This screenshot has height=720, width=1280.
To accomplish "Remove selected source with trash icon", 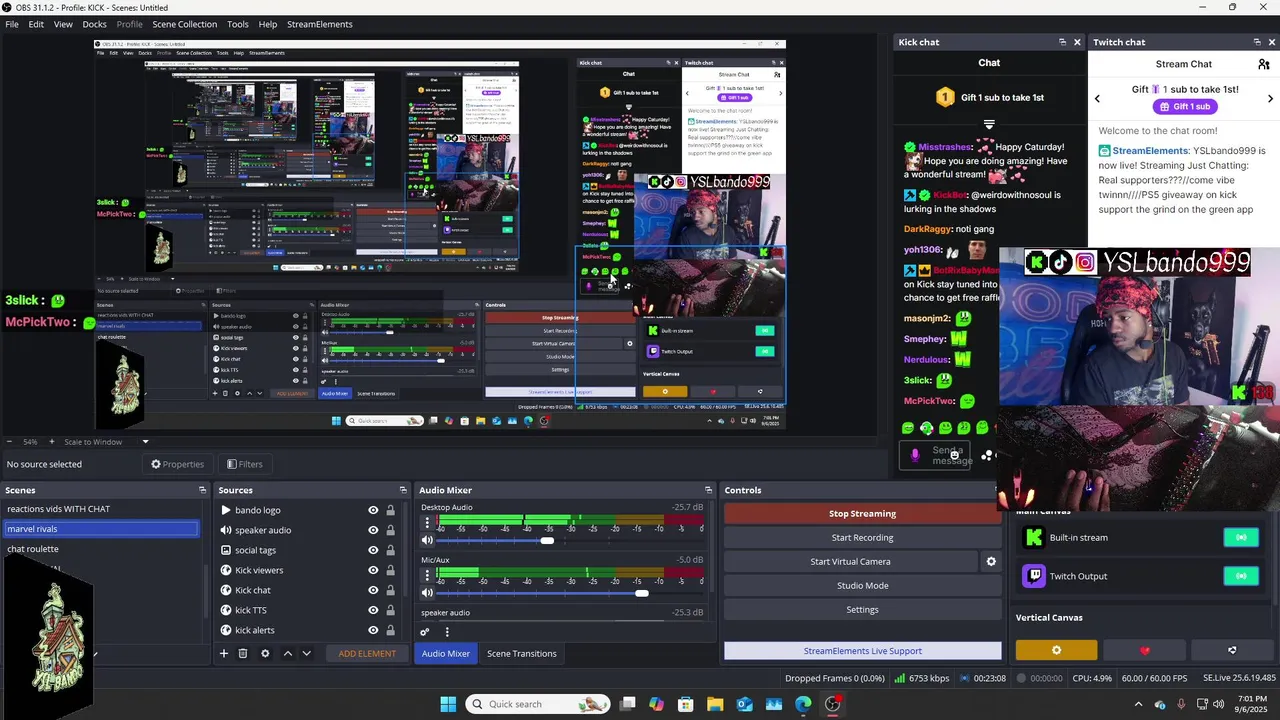I will coord(243,653).
